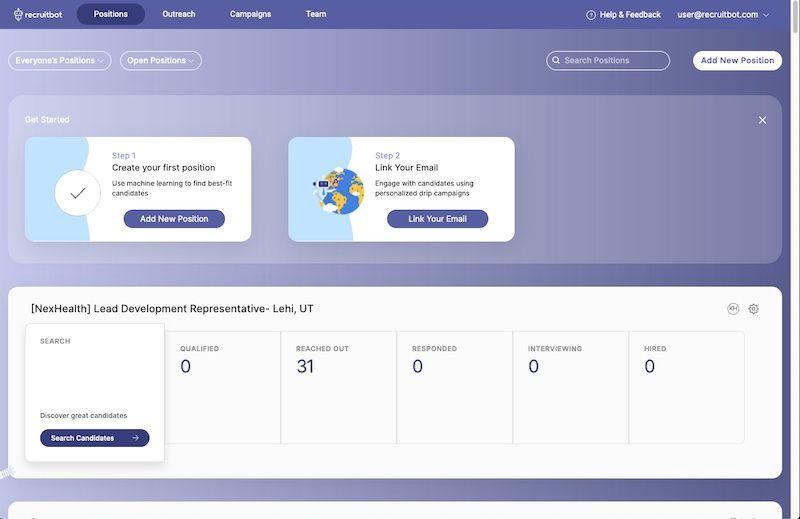Click 'Create your first position' text

coord(163,167)
